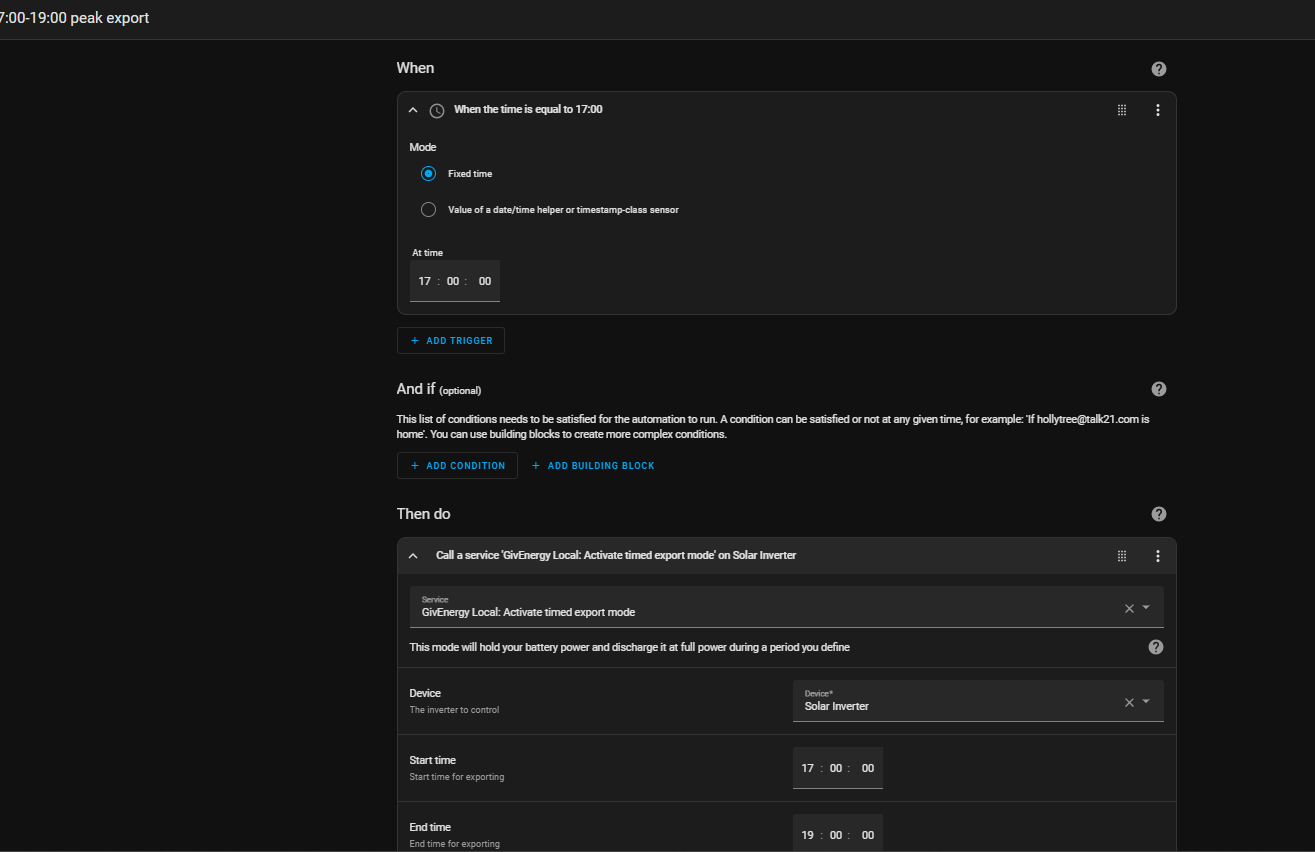
Task: Open help icon beside service description
Action: coord(1156,647)
